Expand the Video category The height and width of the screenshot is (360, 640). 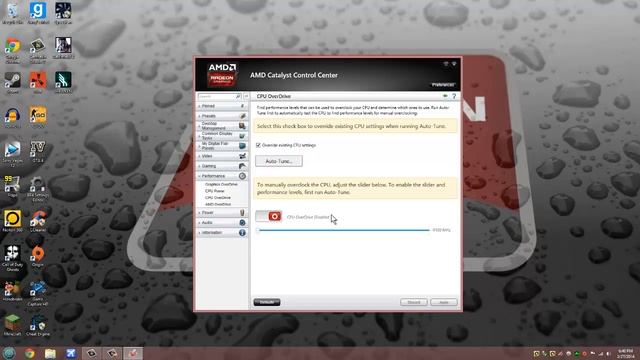pos(222,156)
